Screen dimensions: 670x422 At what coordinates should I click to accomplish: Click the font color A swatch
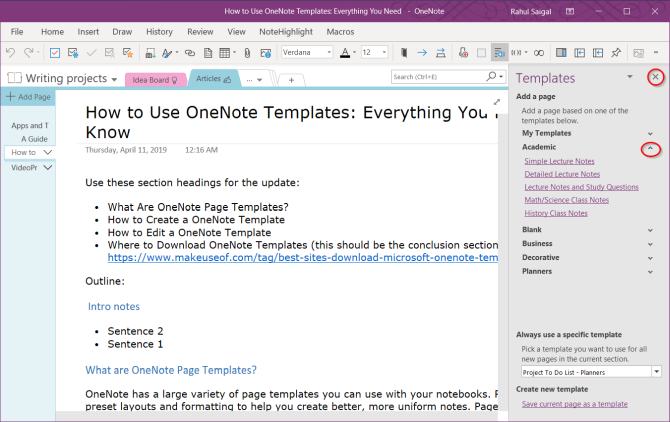(x=345, y=53)
